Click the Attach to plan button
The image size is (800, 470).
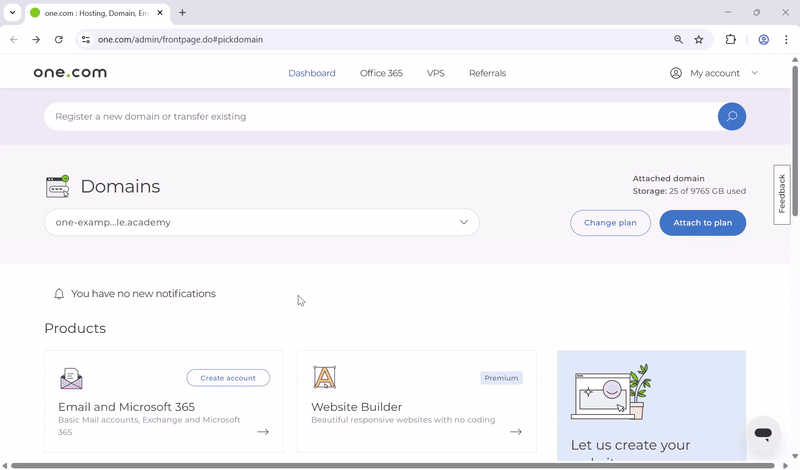[702, 223]
